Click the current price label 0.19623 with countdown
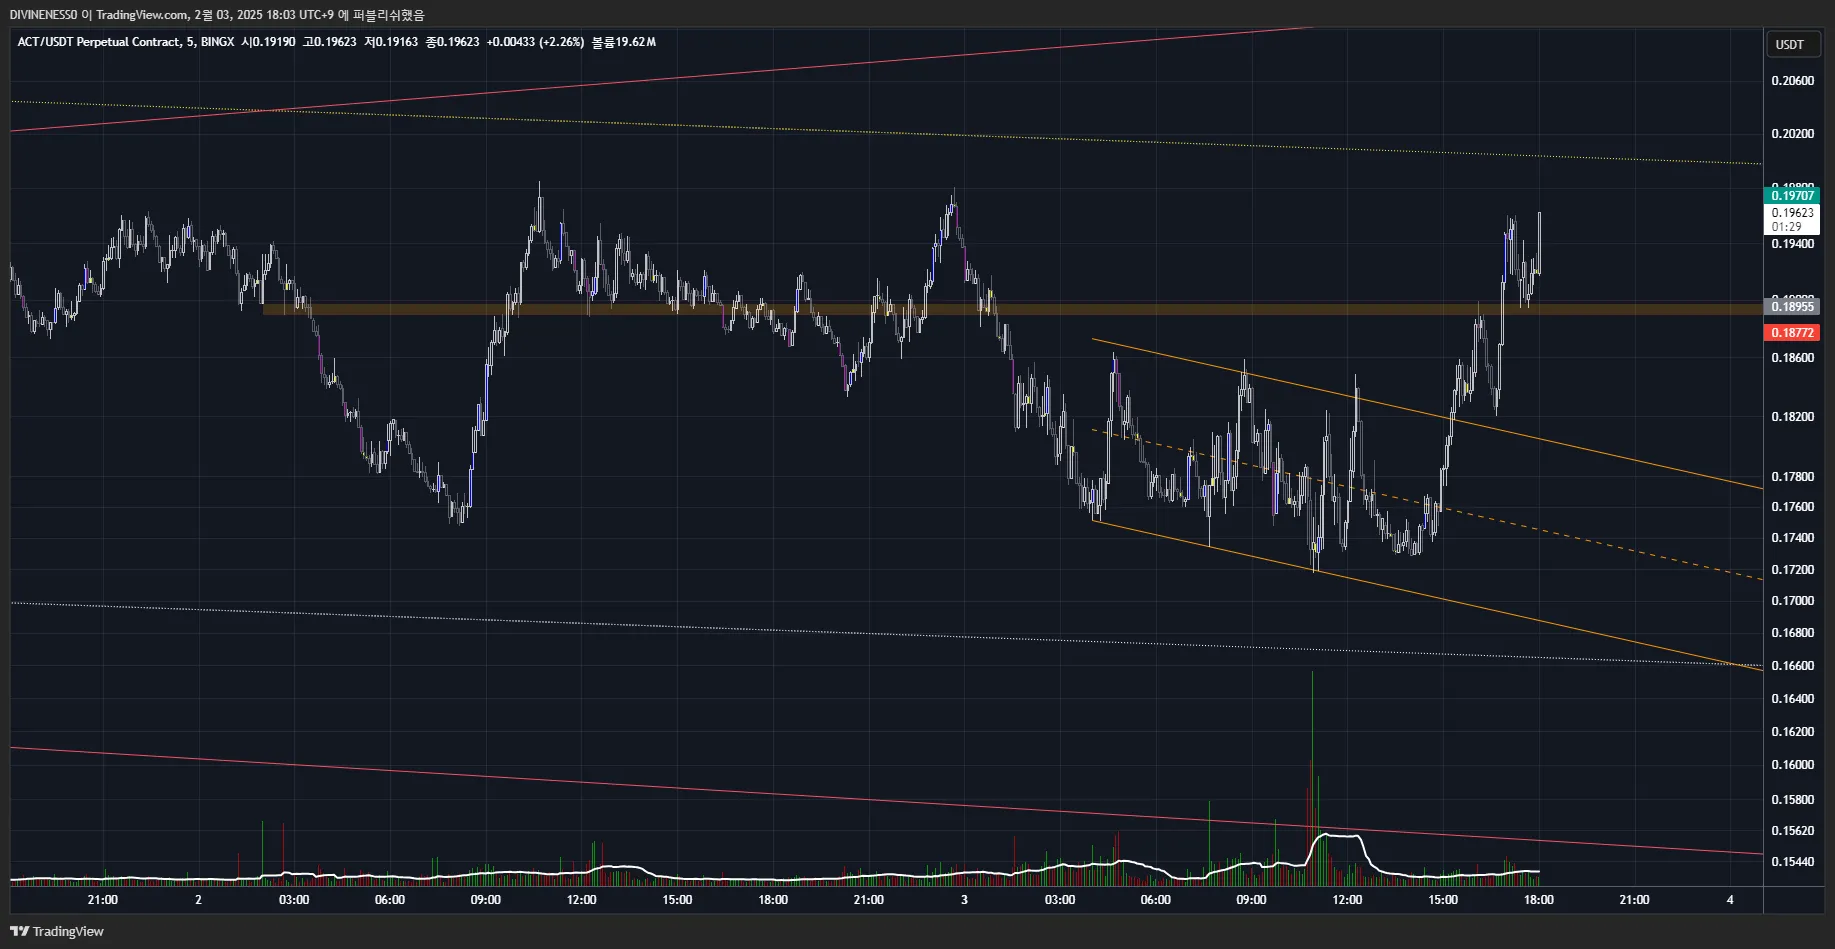The image size is (1835, 949). [x=1792, y=219]
